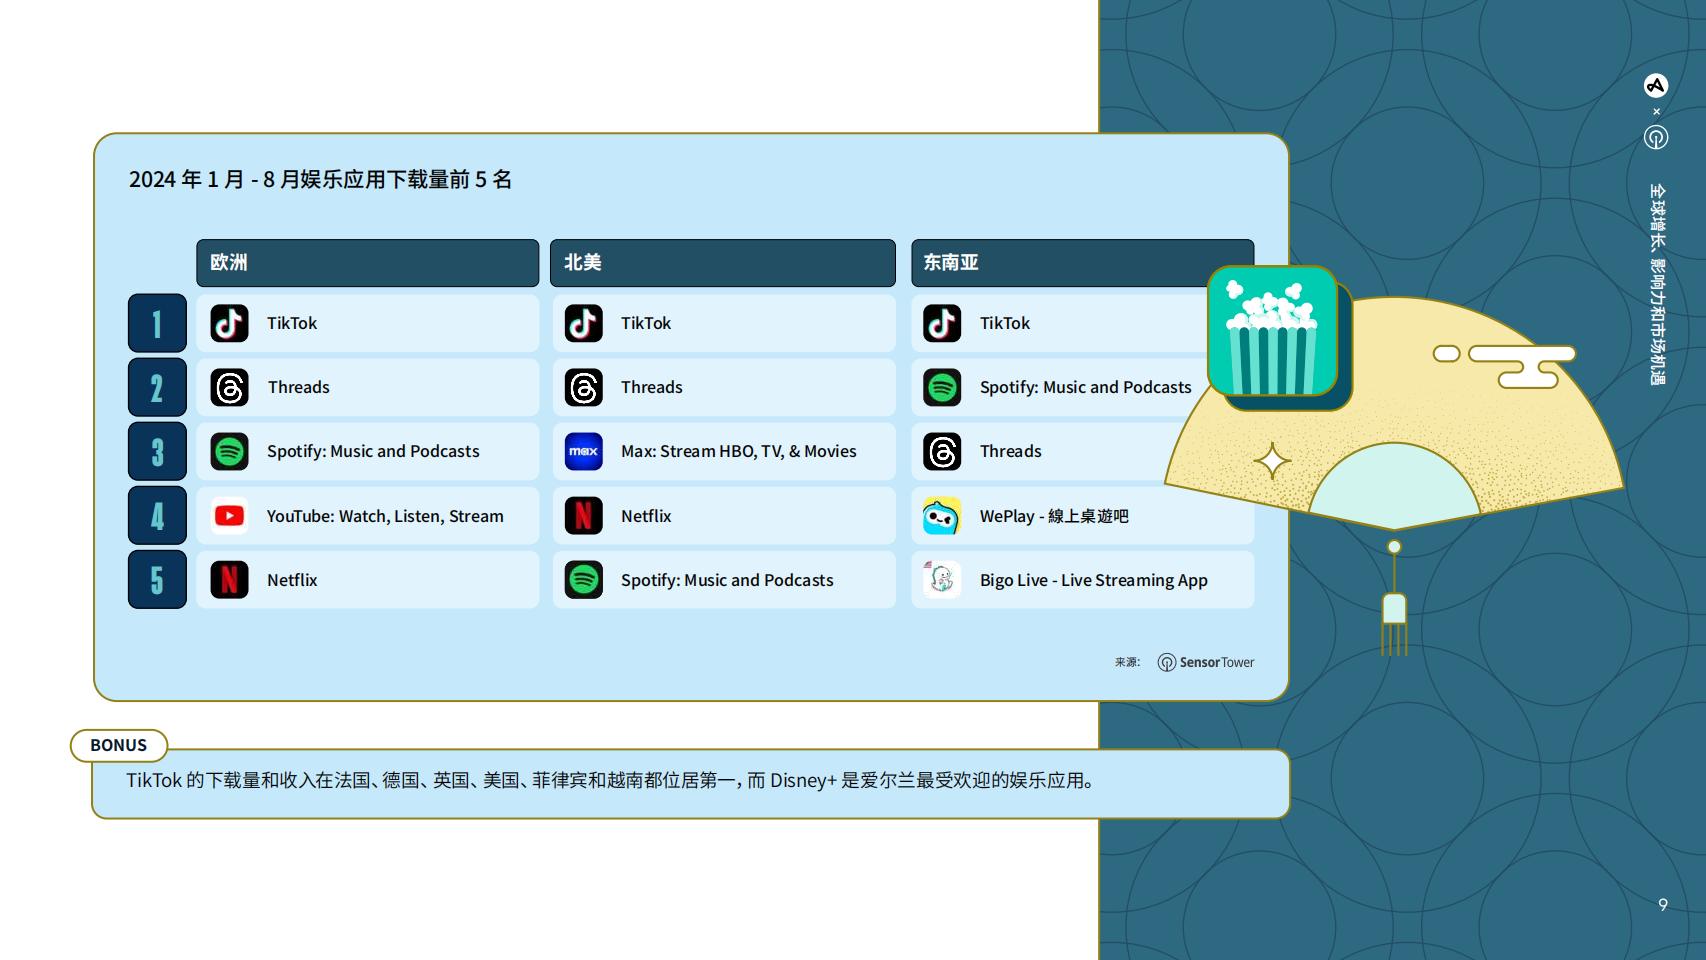This screenshot has width=1706, height=960.
Task: Click the TikTok icon in the 北美 column
Action: pyautogui.click(x=583, y=323)
